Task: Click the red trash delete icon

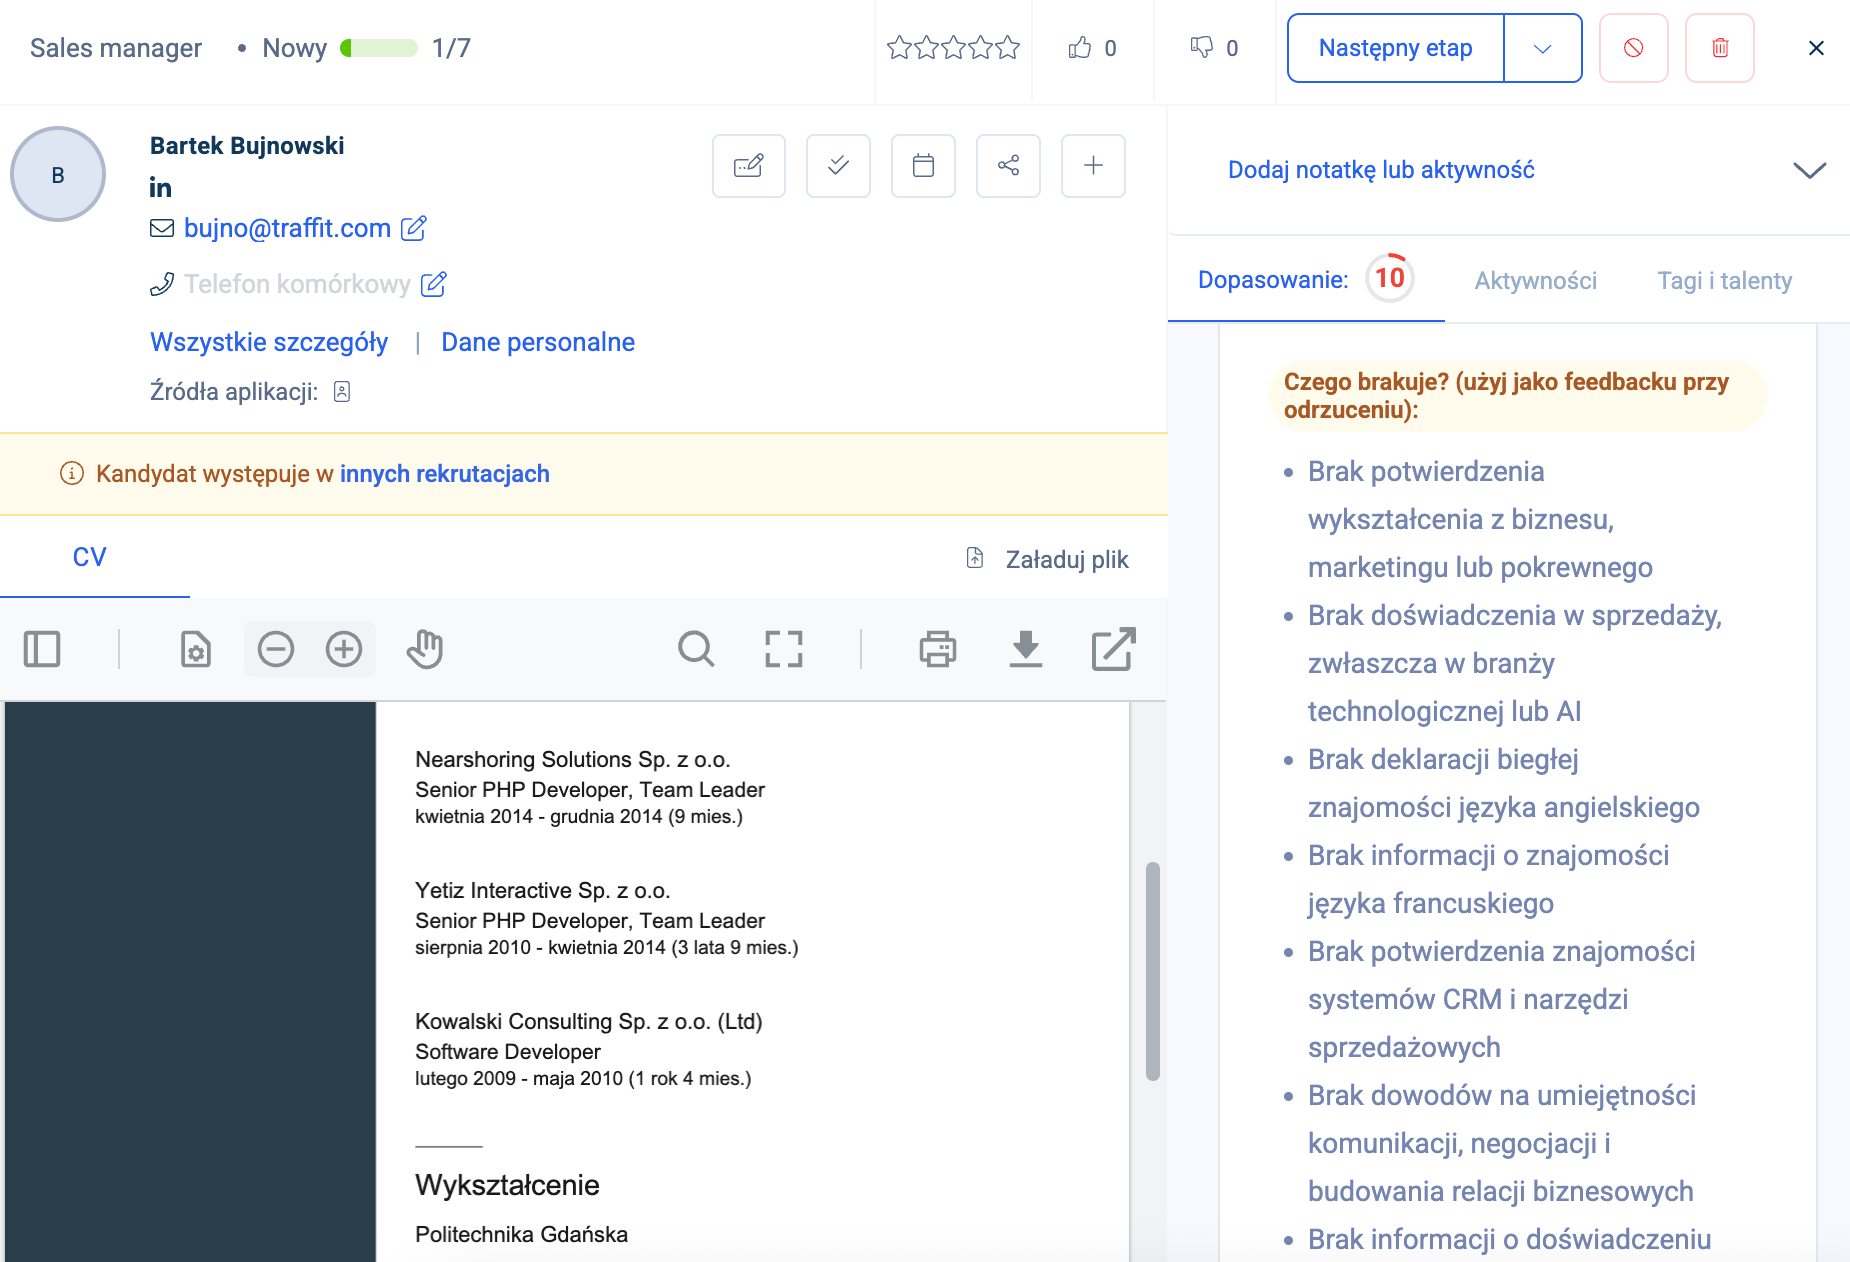Action: (1719, 48)
